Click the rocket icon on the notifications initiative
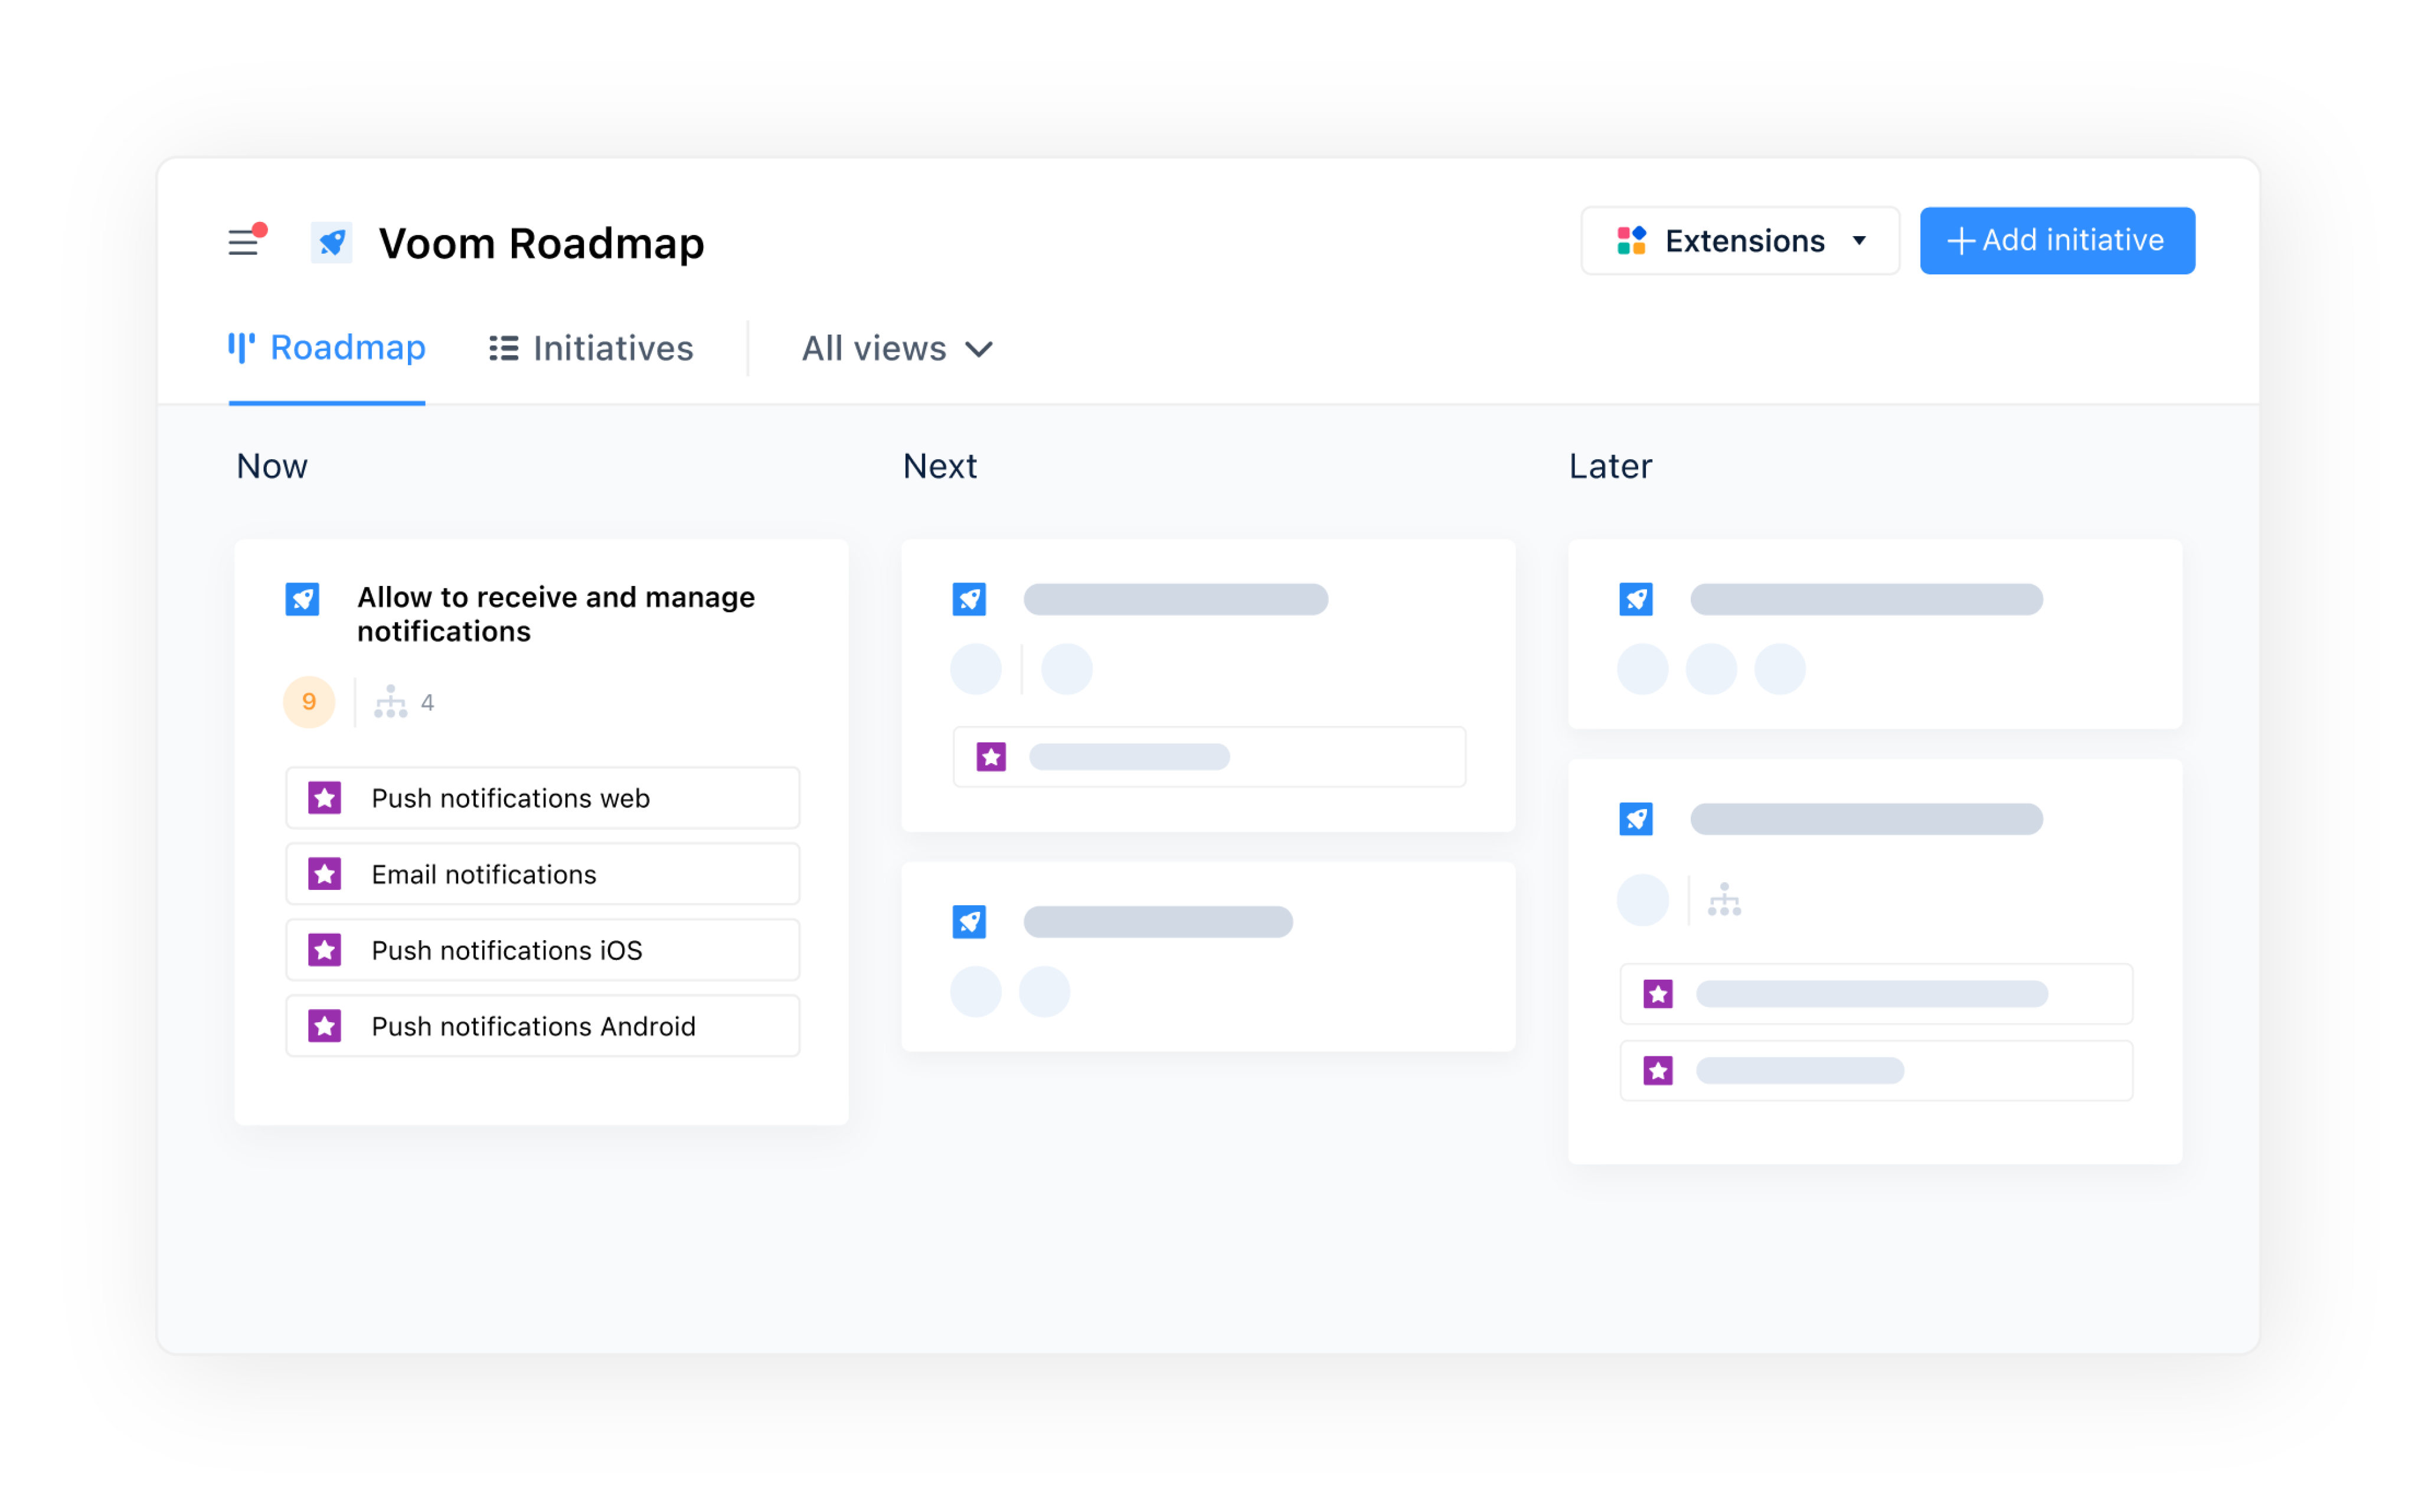2418x1512 pixels. click(x=302, y=599)
